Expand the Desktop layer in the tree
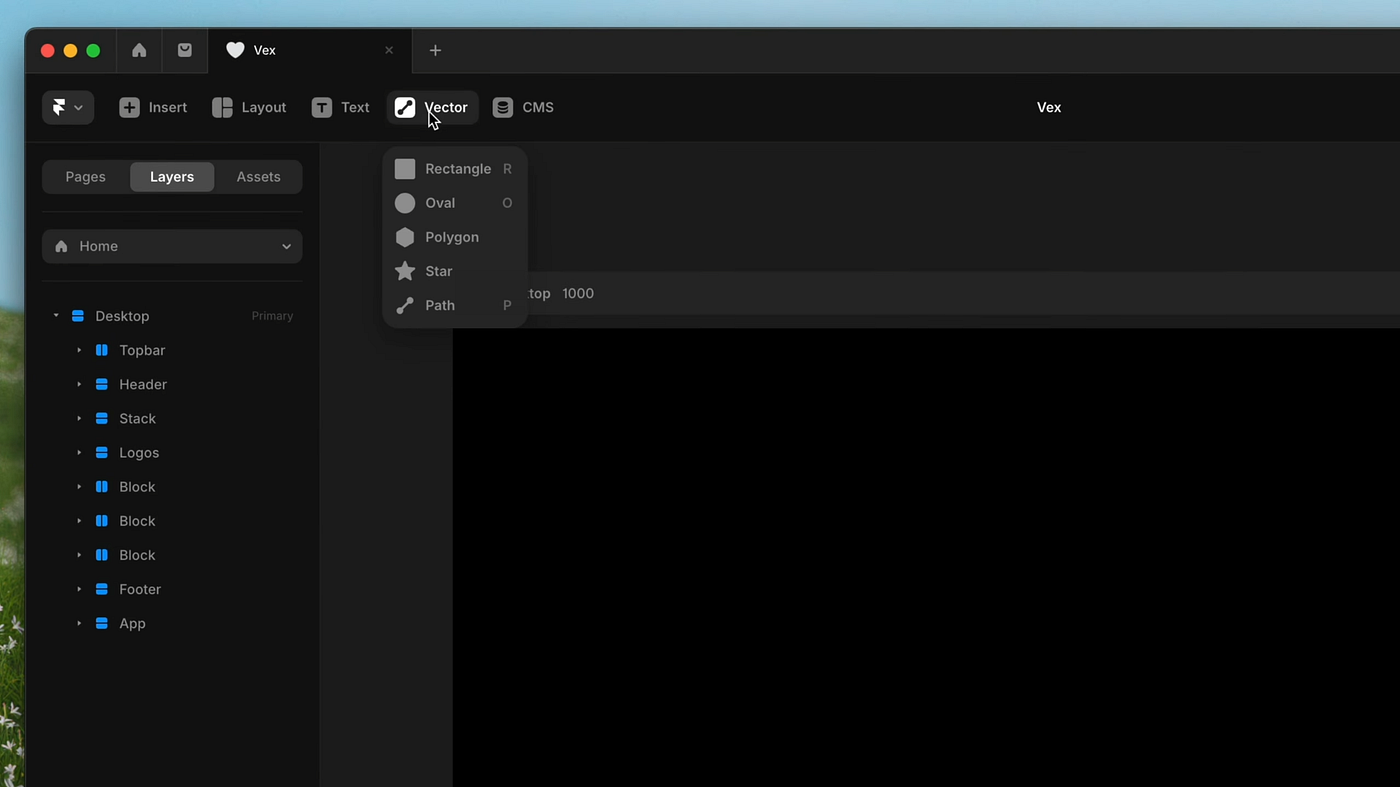The width and height of the screenshot is (1400, 787). (x=56, y=315)
